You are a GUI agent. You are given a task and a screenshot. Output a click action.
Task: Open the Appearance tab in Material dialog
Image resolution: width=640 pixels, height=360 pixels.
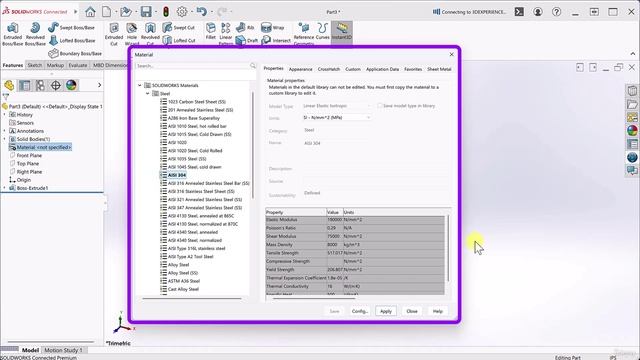(300, 69)
